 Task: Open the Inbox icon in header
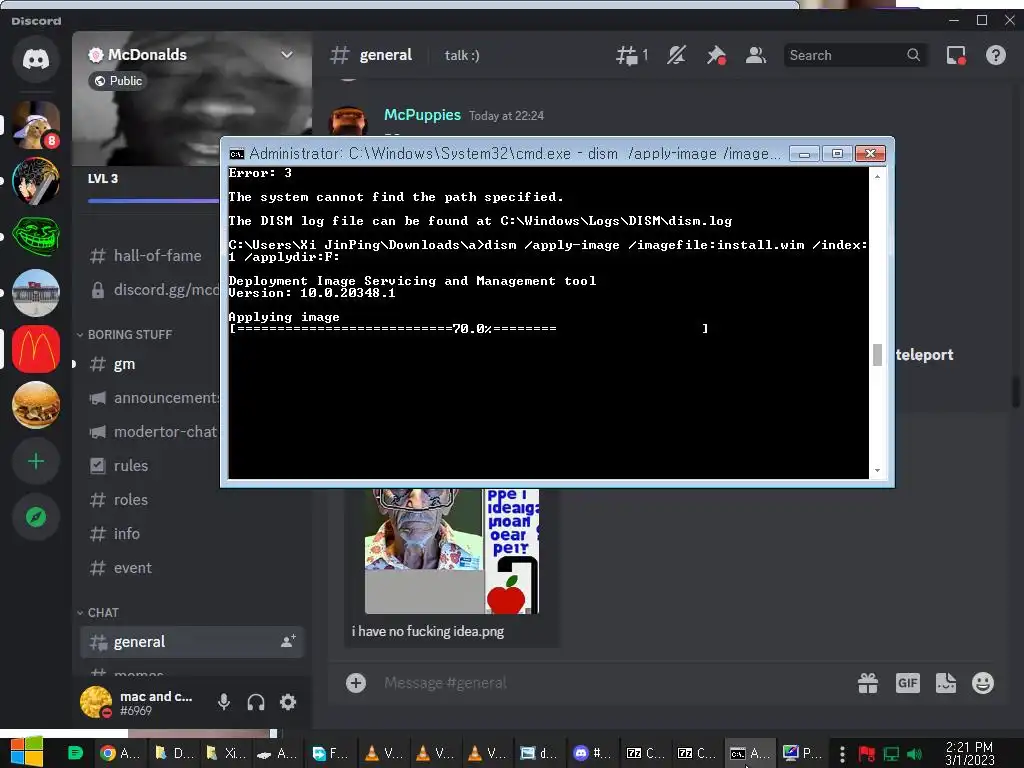[956, 56]
